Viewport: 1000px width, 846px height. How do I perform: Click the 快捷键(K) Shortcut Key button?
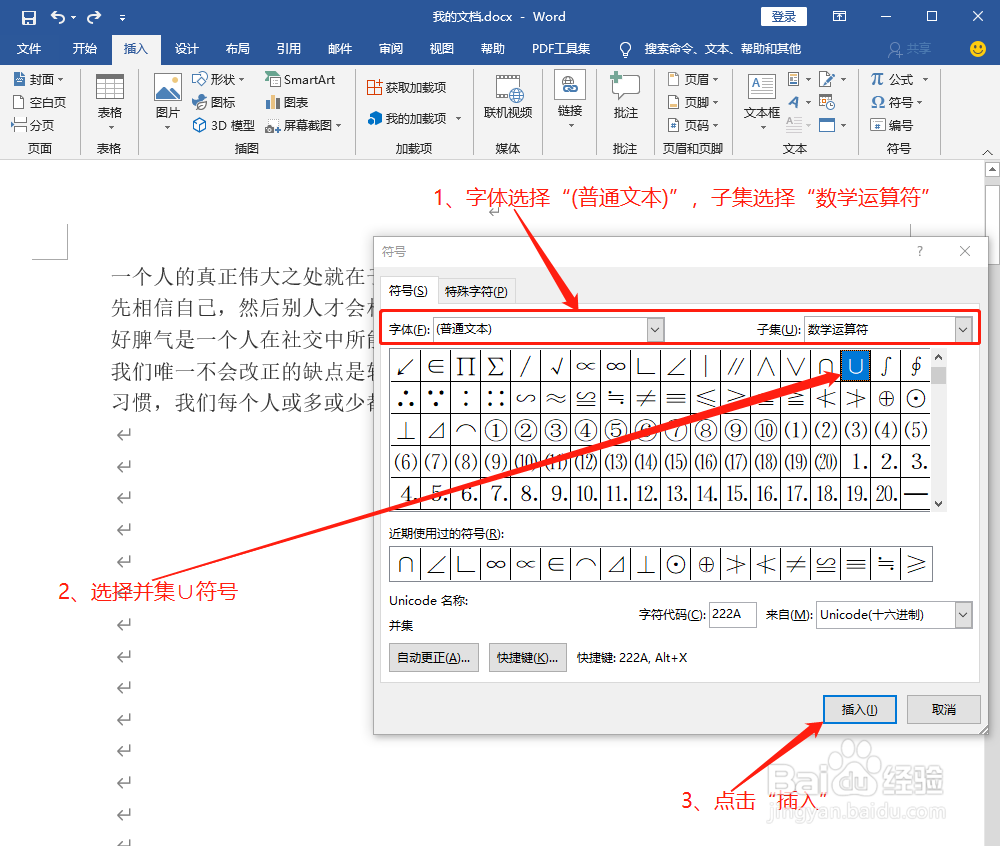pos(527,657)
